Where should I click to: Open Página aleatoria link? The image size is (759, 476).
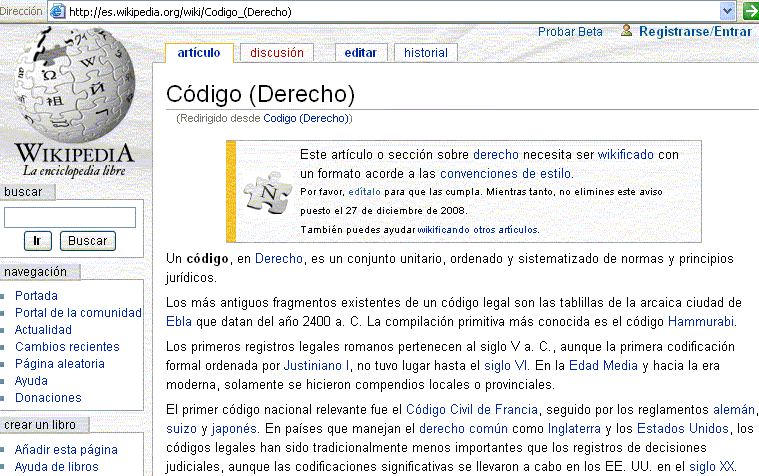click(x=60, y=364)
